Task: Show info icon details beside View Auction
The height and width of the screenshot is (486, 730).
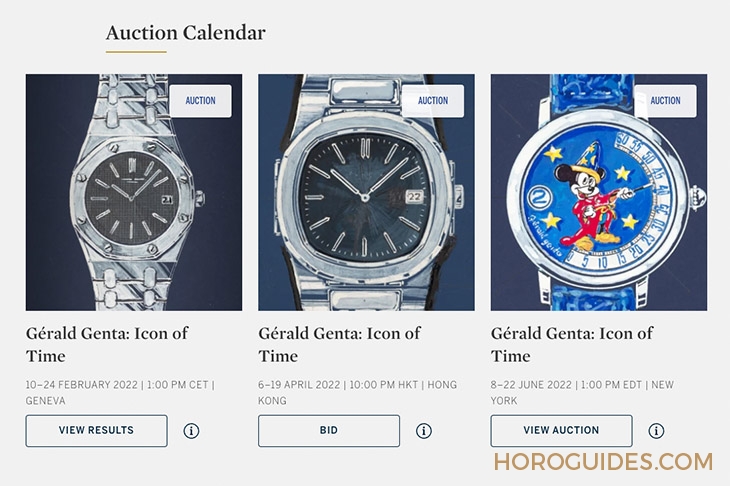Action: (656, 431)
